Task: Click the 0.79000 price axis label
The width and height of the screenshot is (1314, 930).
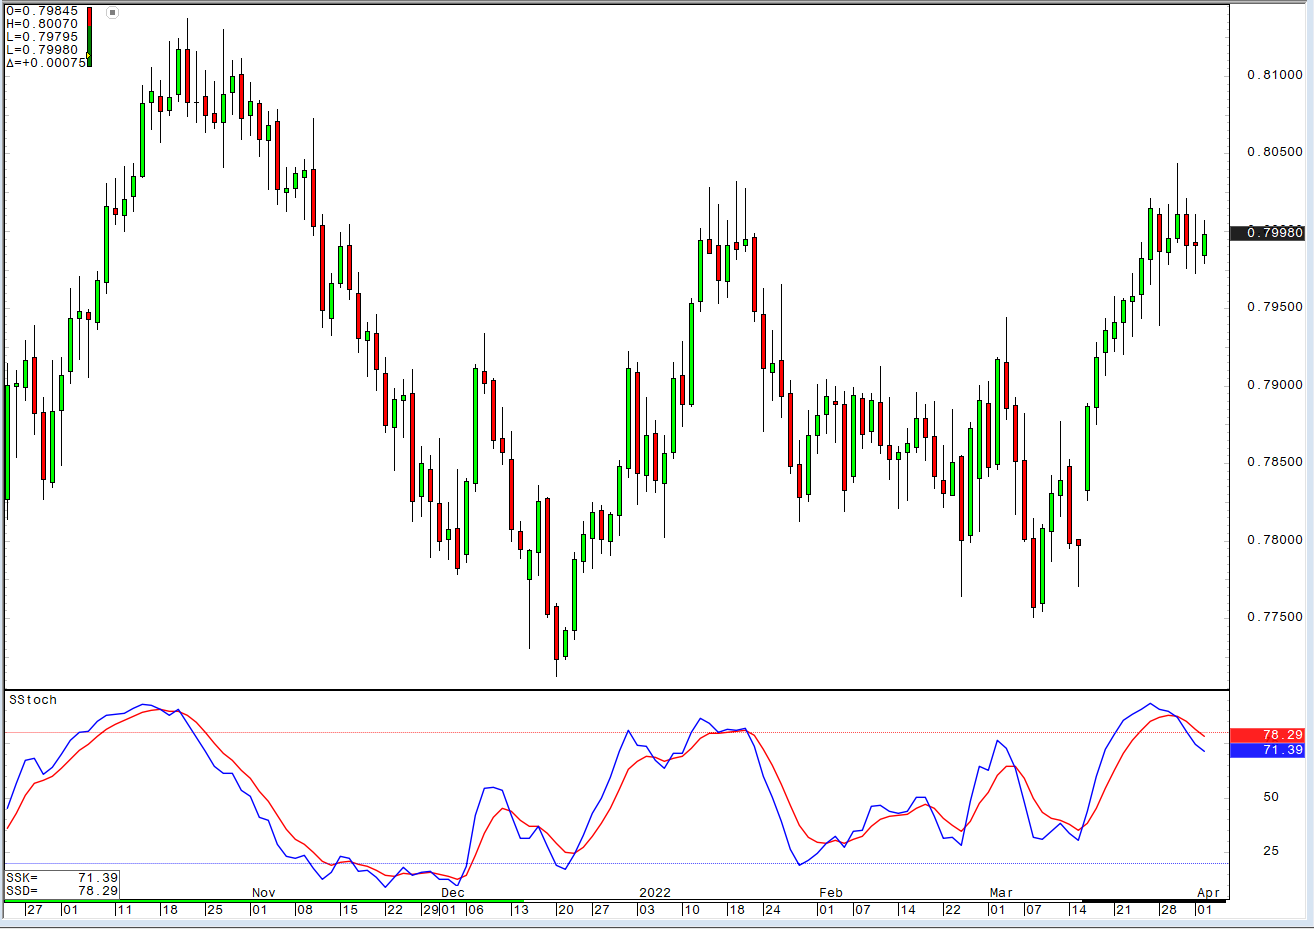Action: (1275, 385)
